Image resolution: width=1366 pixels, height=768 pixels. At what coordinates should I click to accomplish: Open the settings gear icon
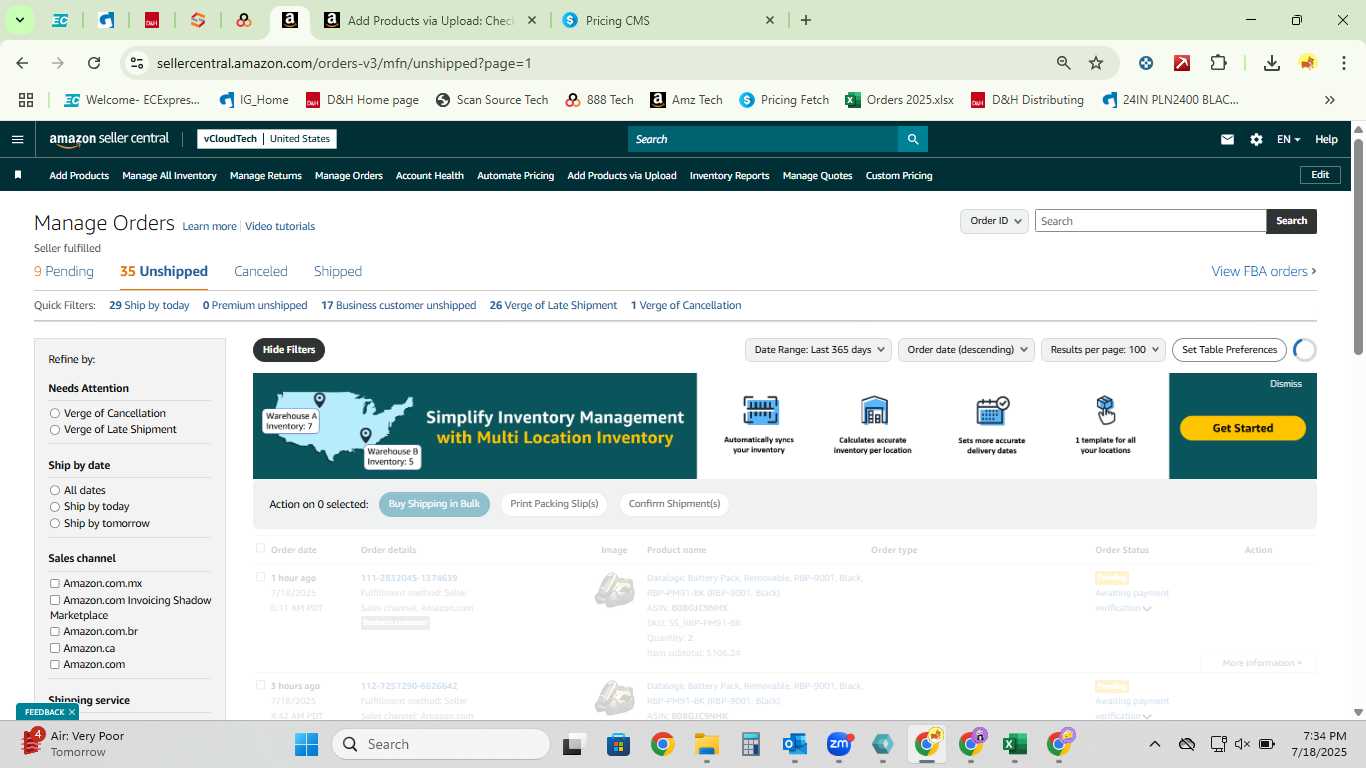point(1256,139)
